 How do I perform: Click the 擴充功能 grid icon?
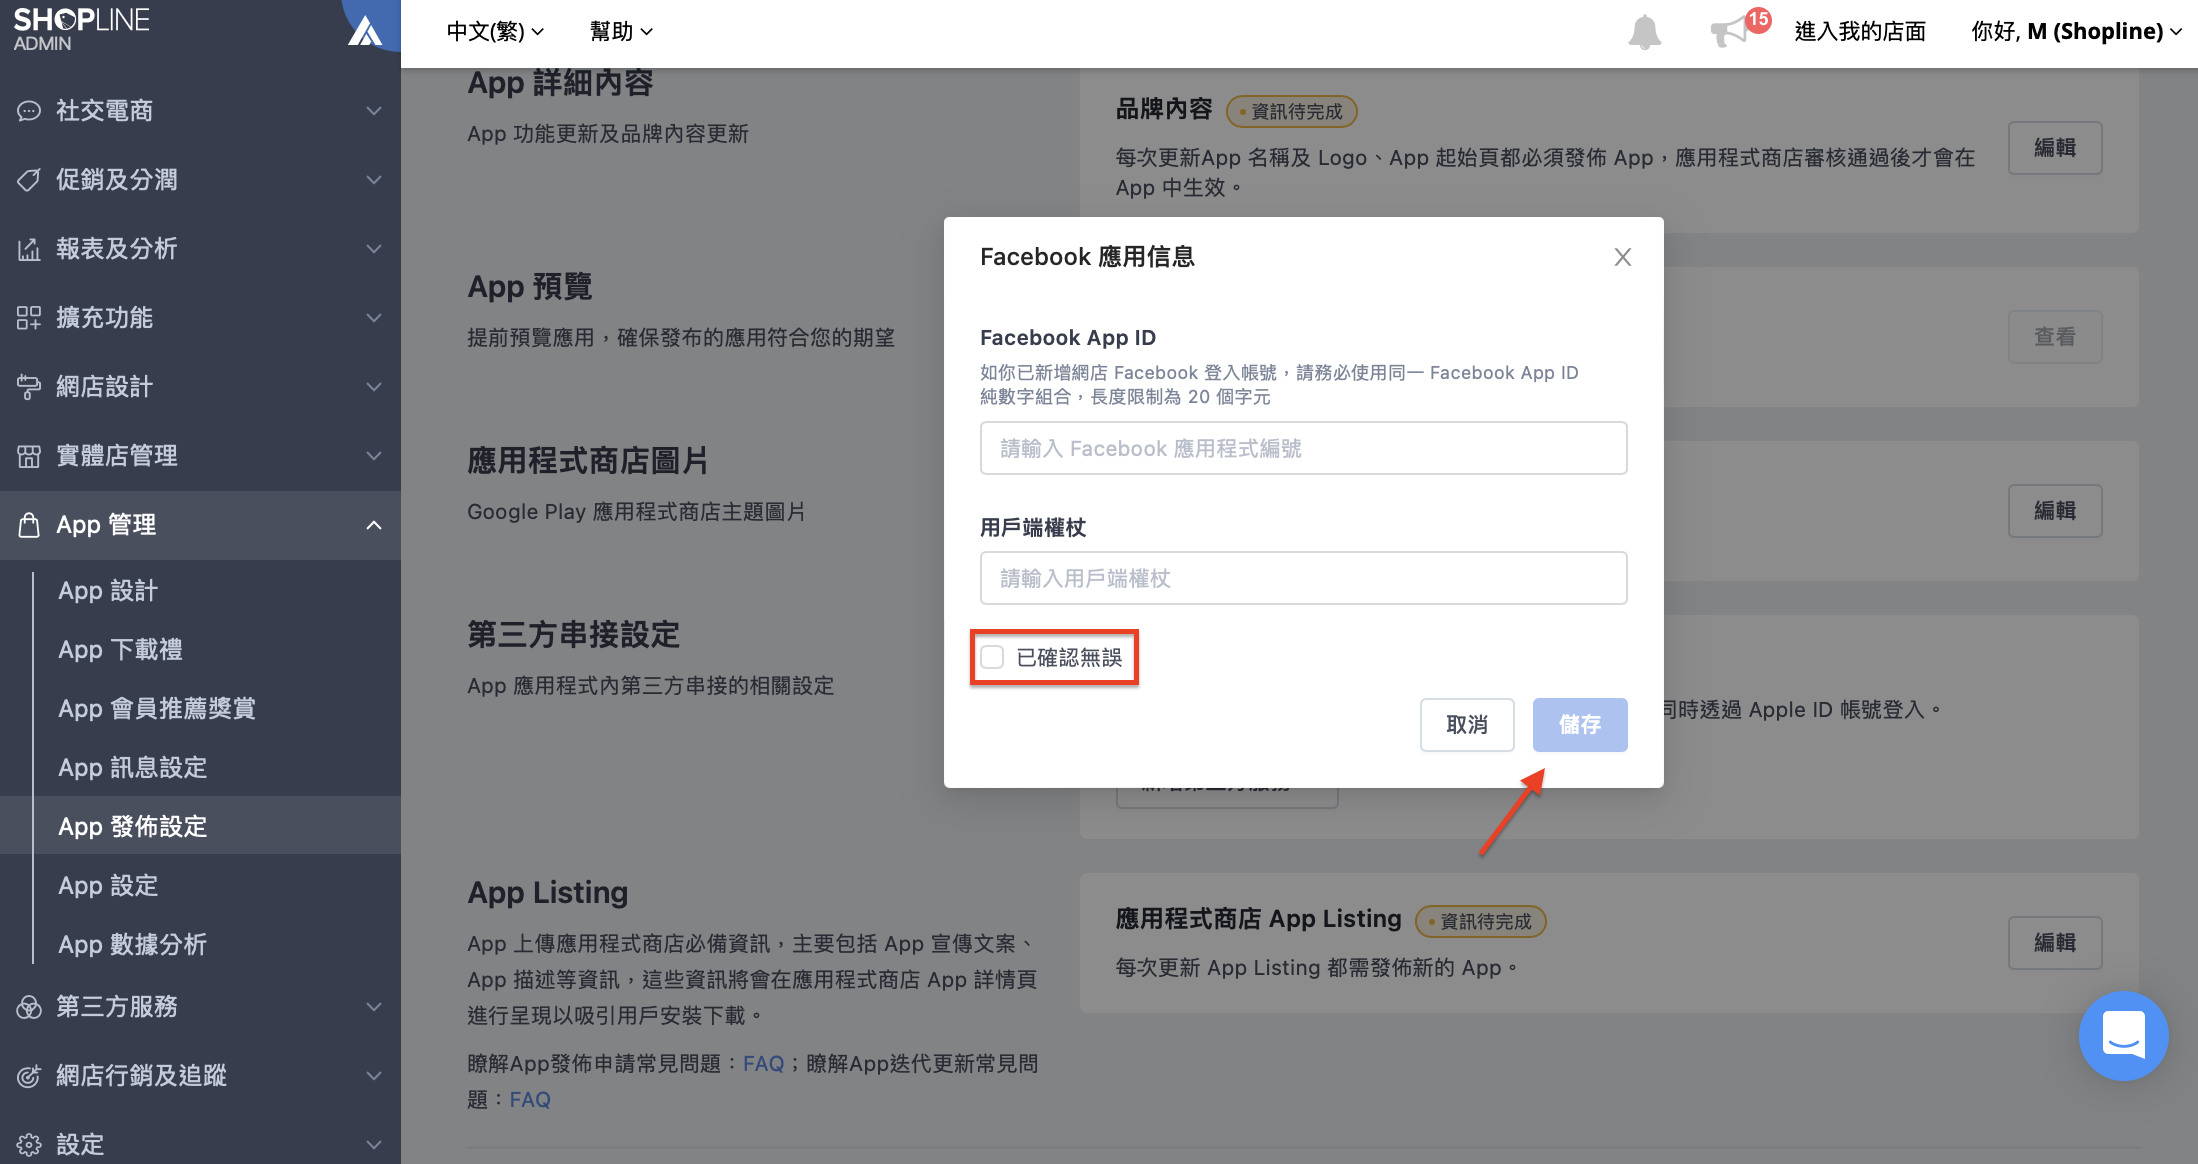[29, 318]
